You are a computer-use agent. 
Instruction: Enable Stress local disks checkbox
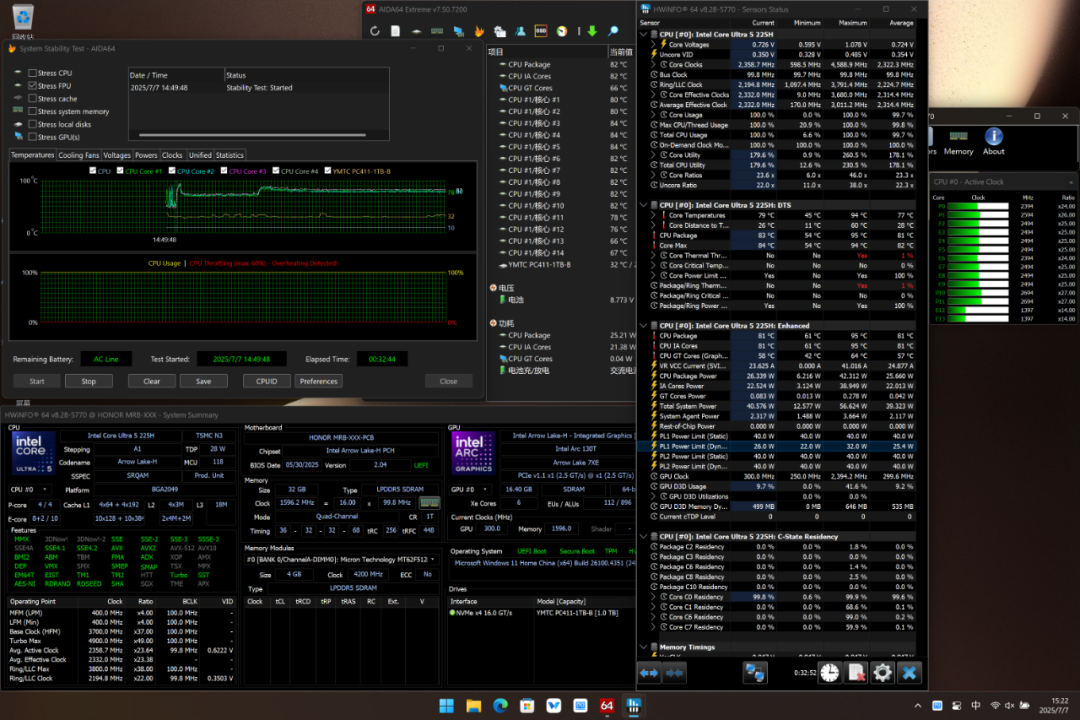point(32,125)
